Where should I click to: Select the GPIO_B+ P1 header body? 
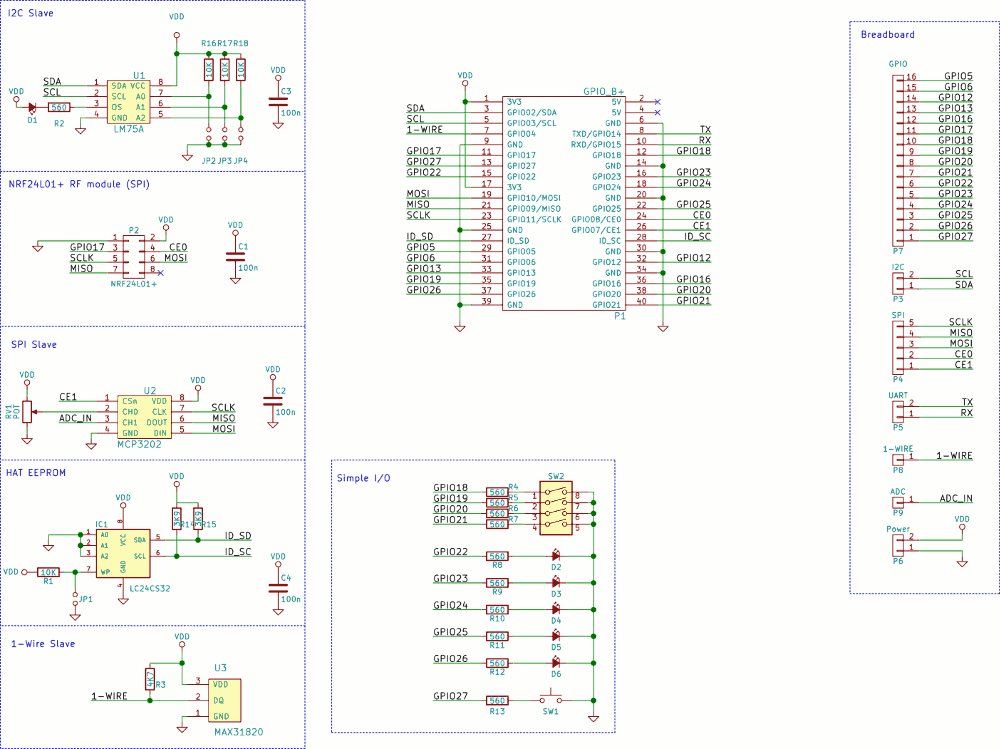click(564, 204)
